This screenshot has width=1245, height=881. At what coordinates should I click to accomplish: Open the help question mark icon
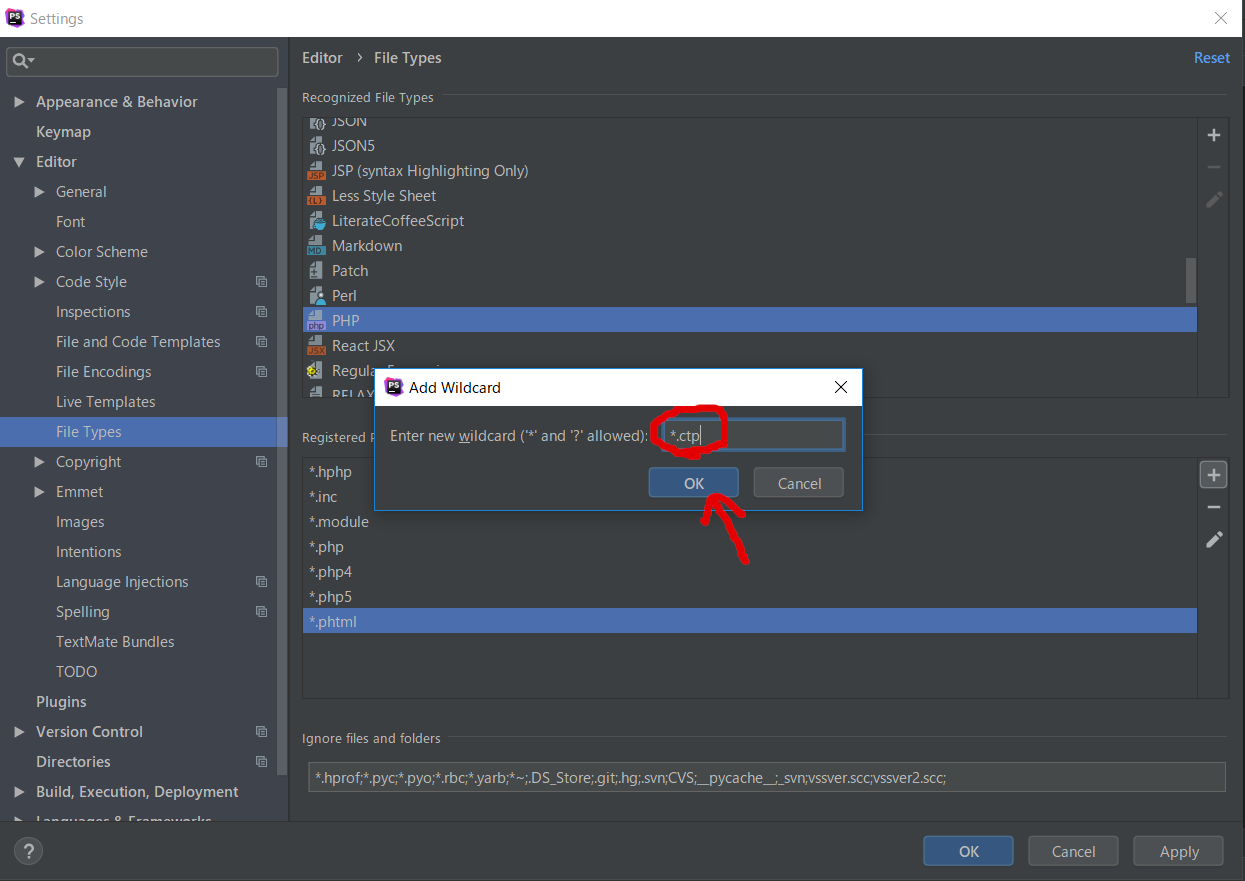[28, 851]
